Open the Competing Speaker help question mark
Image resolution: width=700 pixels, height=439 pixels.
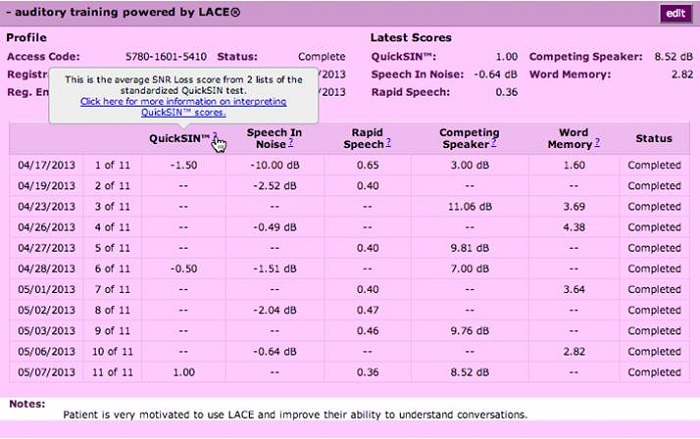[x=494, y=142]
